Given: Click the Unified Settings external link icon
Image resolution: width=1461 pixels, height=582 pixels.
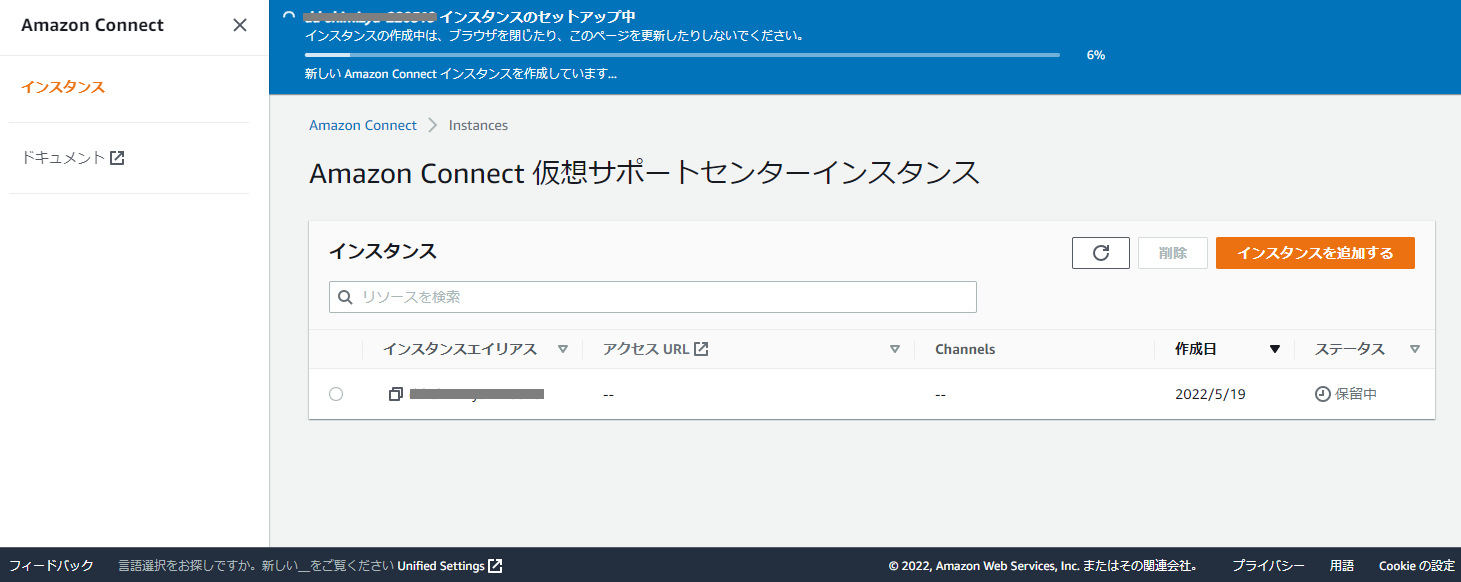Looking at the screenshot, I should click(495, 566).
